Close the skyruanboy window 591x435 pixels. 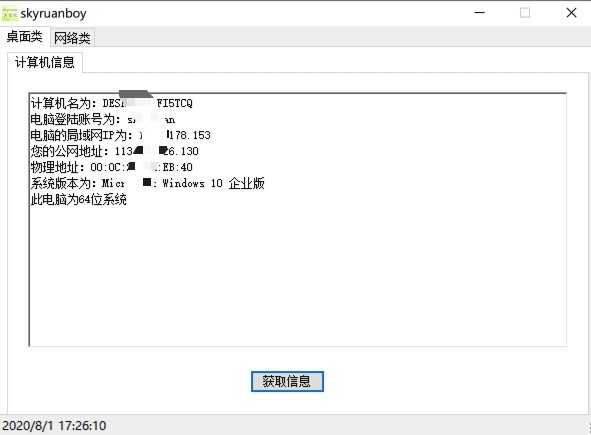click(x=571, y=13)
